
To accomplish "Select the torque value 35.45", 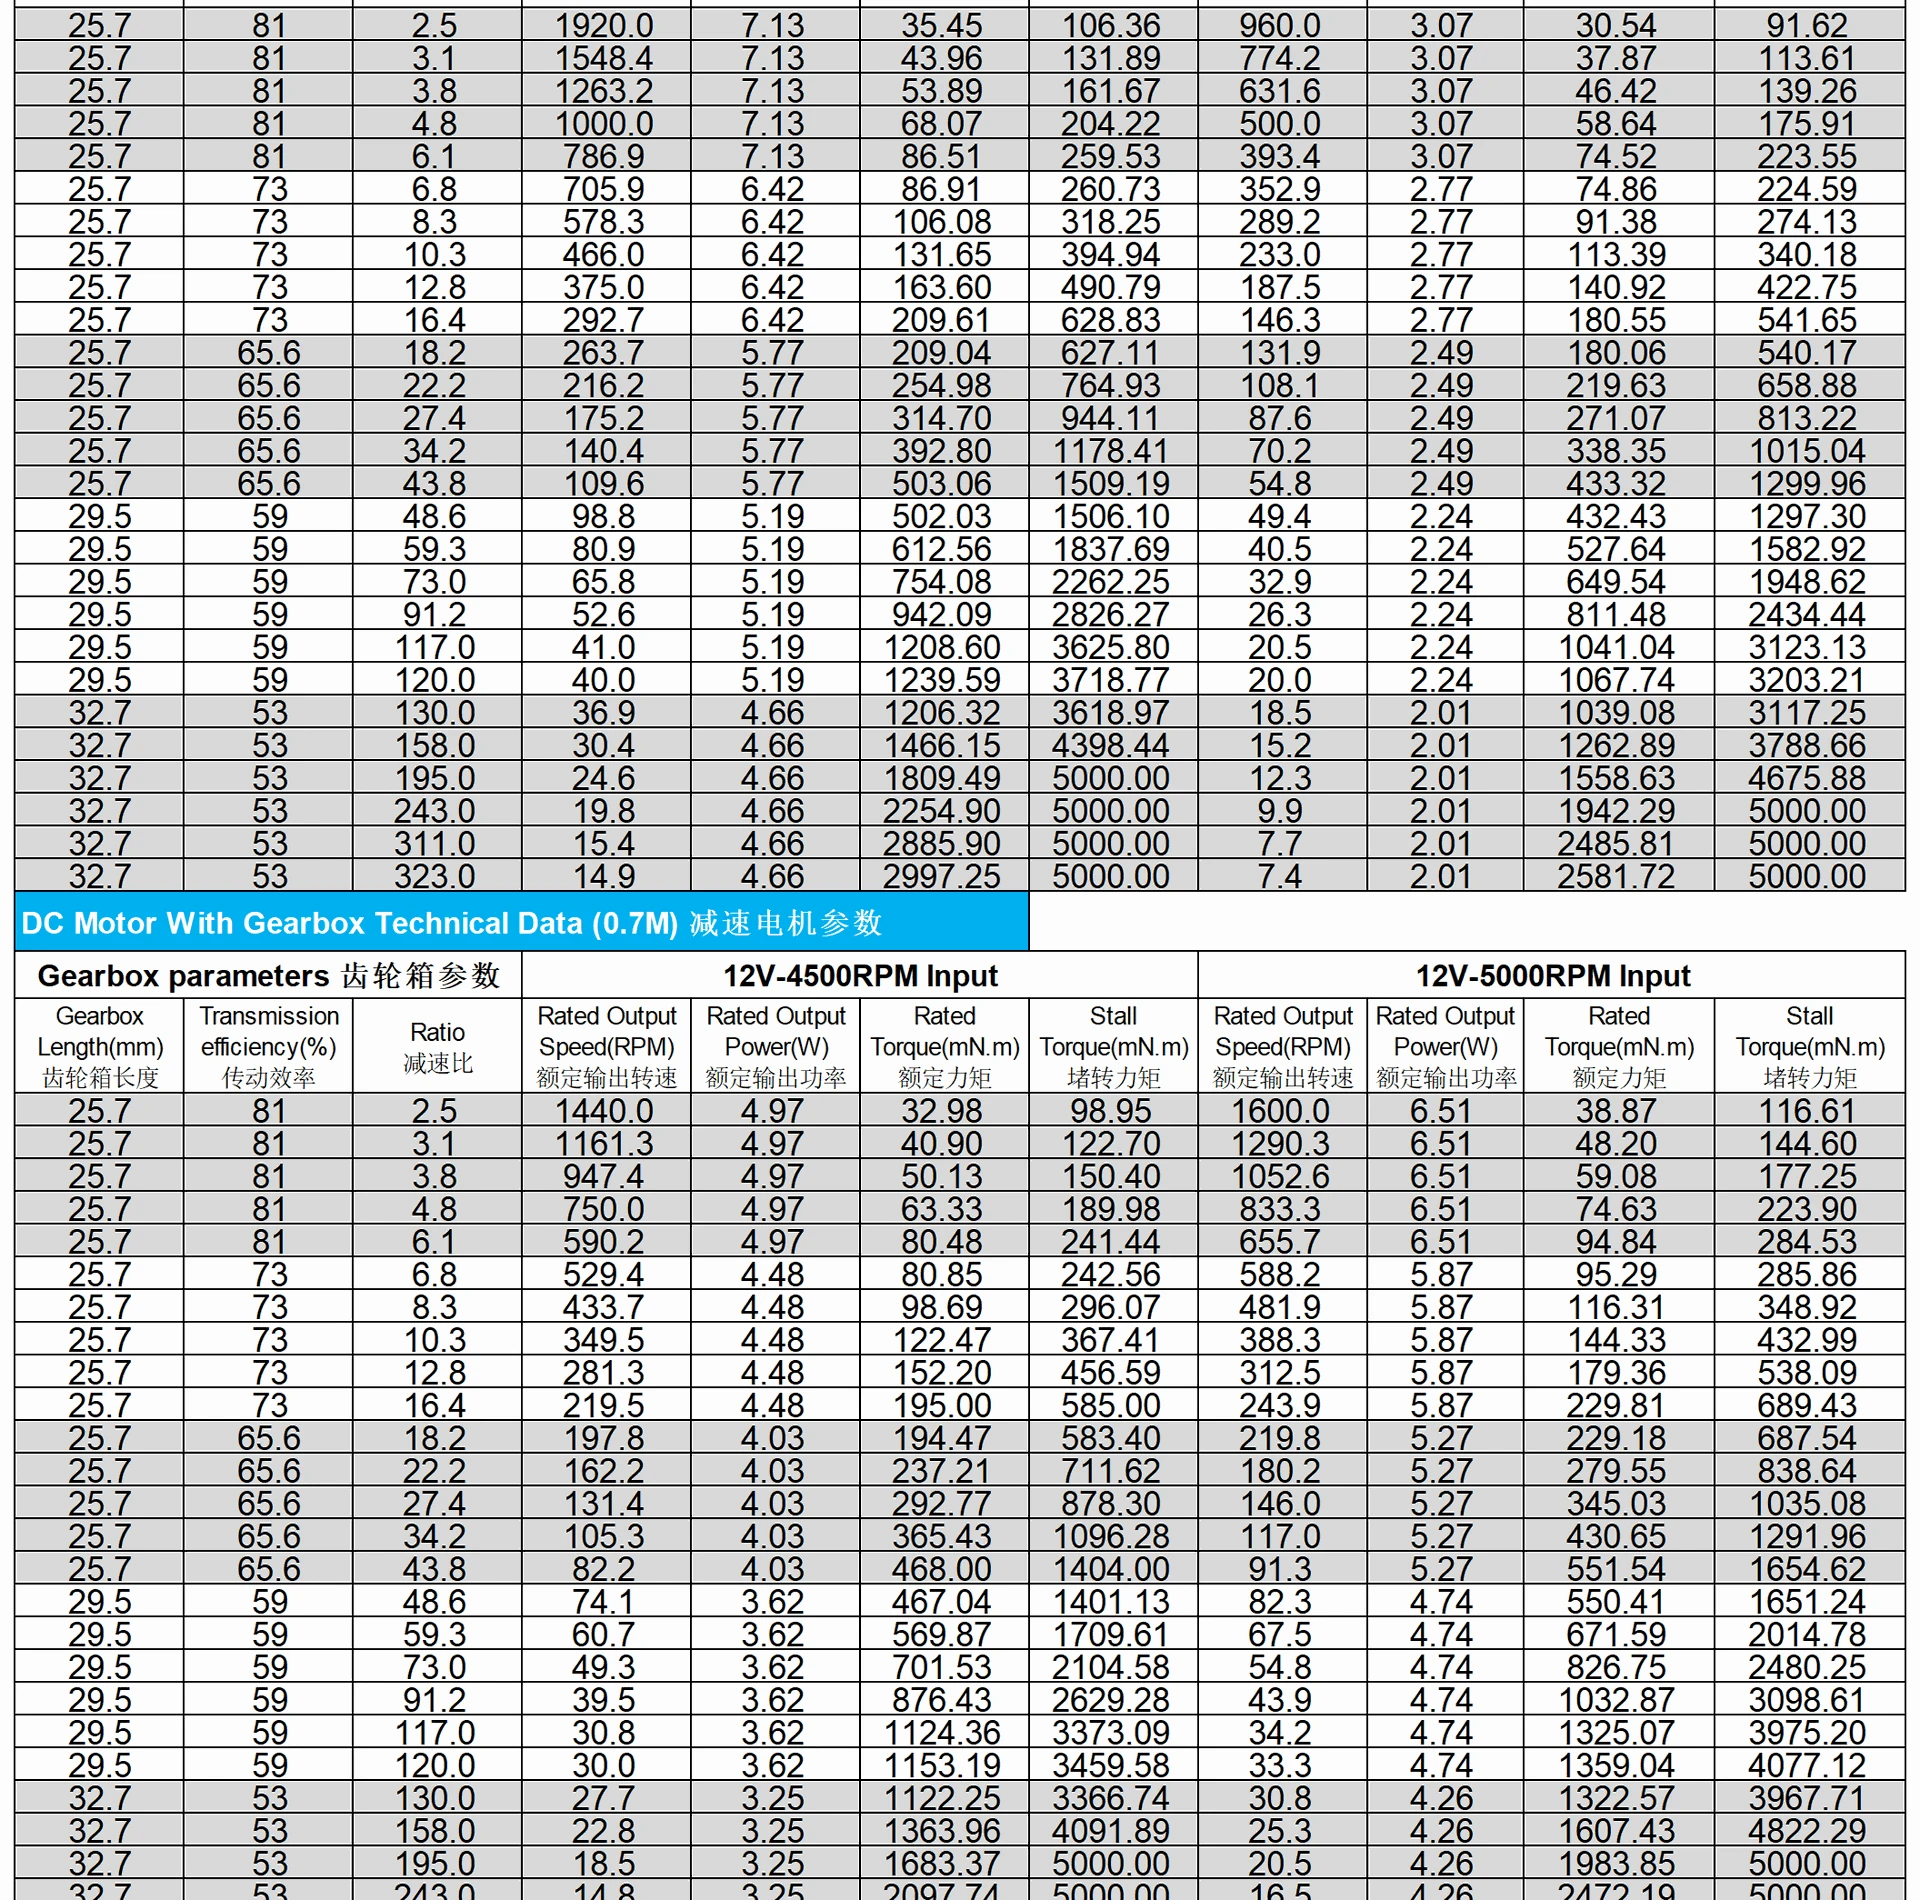I will pyautogui.click(x=942, y=25).
